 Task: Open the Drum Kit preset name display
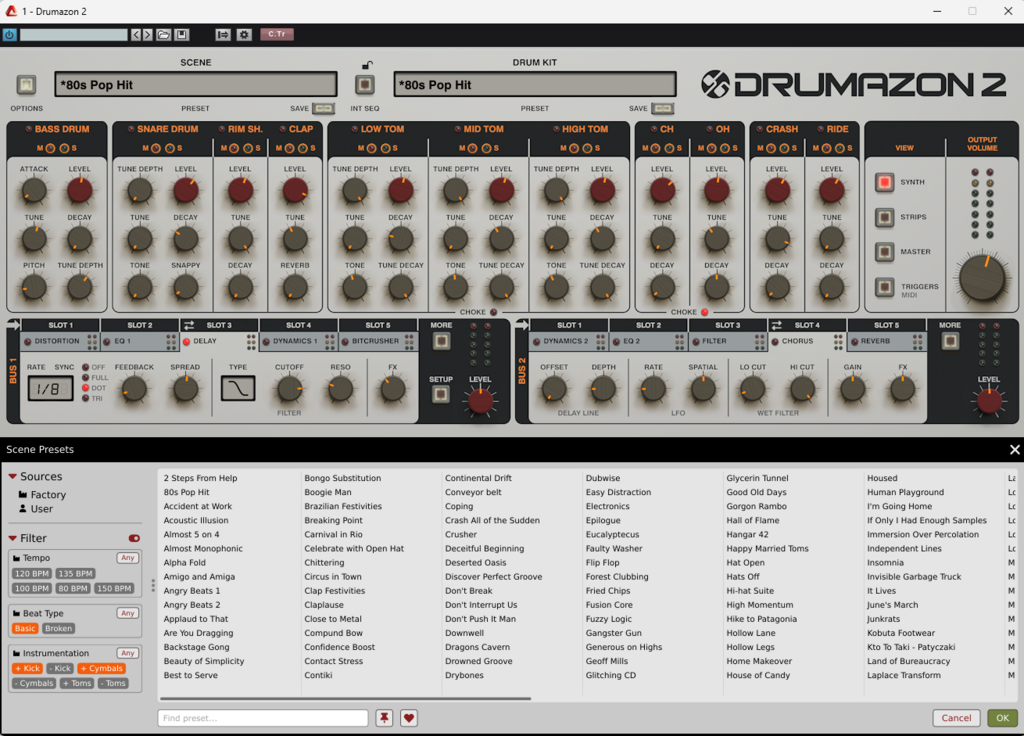[x=535, y=85]
